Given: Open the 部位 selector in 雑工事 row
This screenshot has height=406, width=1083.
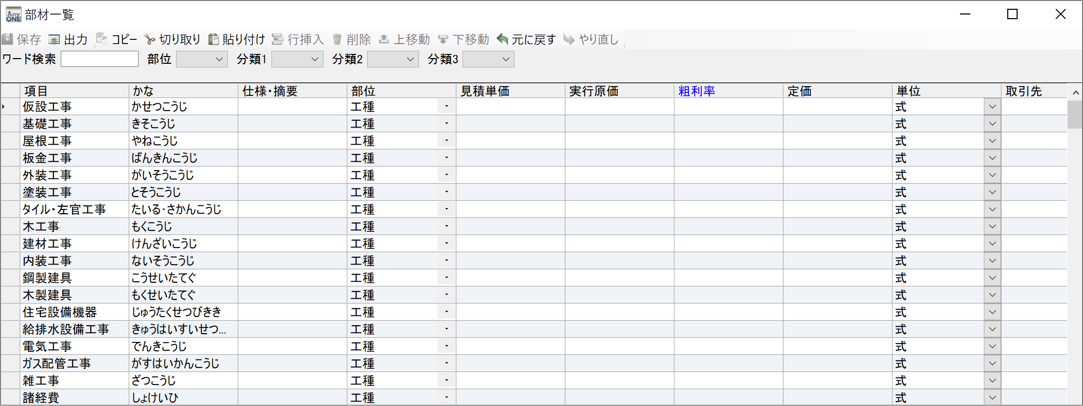Looking at the screenshot, I should point(446,380).
